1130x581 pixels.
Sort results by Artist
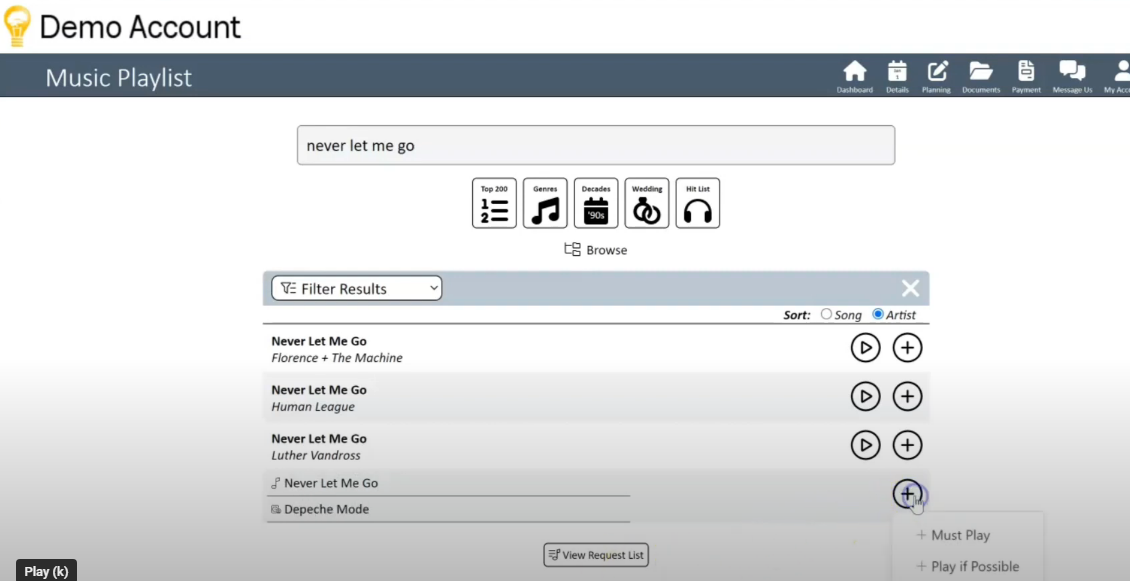click(878, 314)
